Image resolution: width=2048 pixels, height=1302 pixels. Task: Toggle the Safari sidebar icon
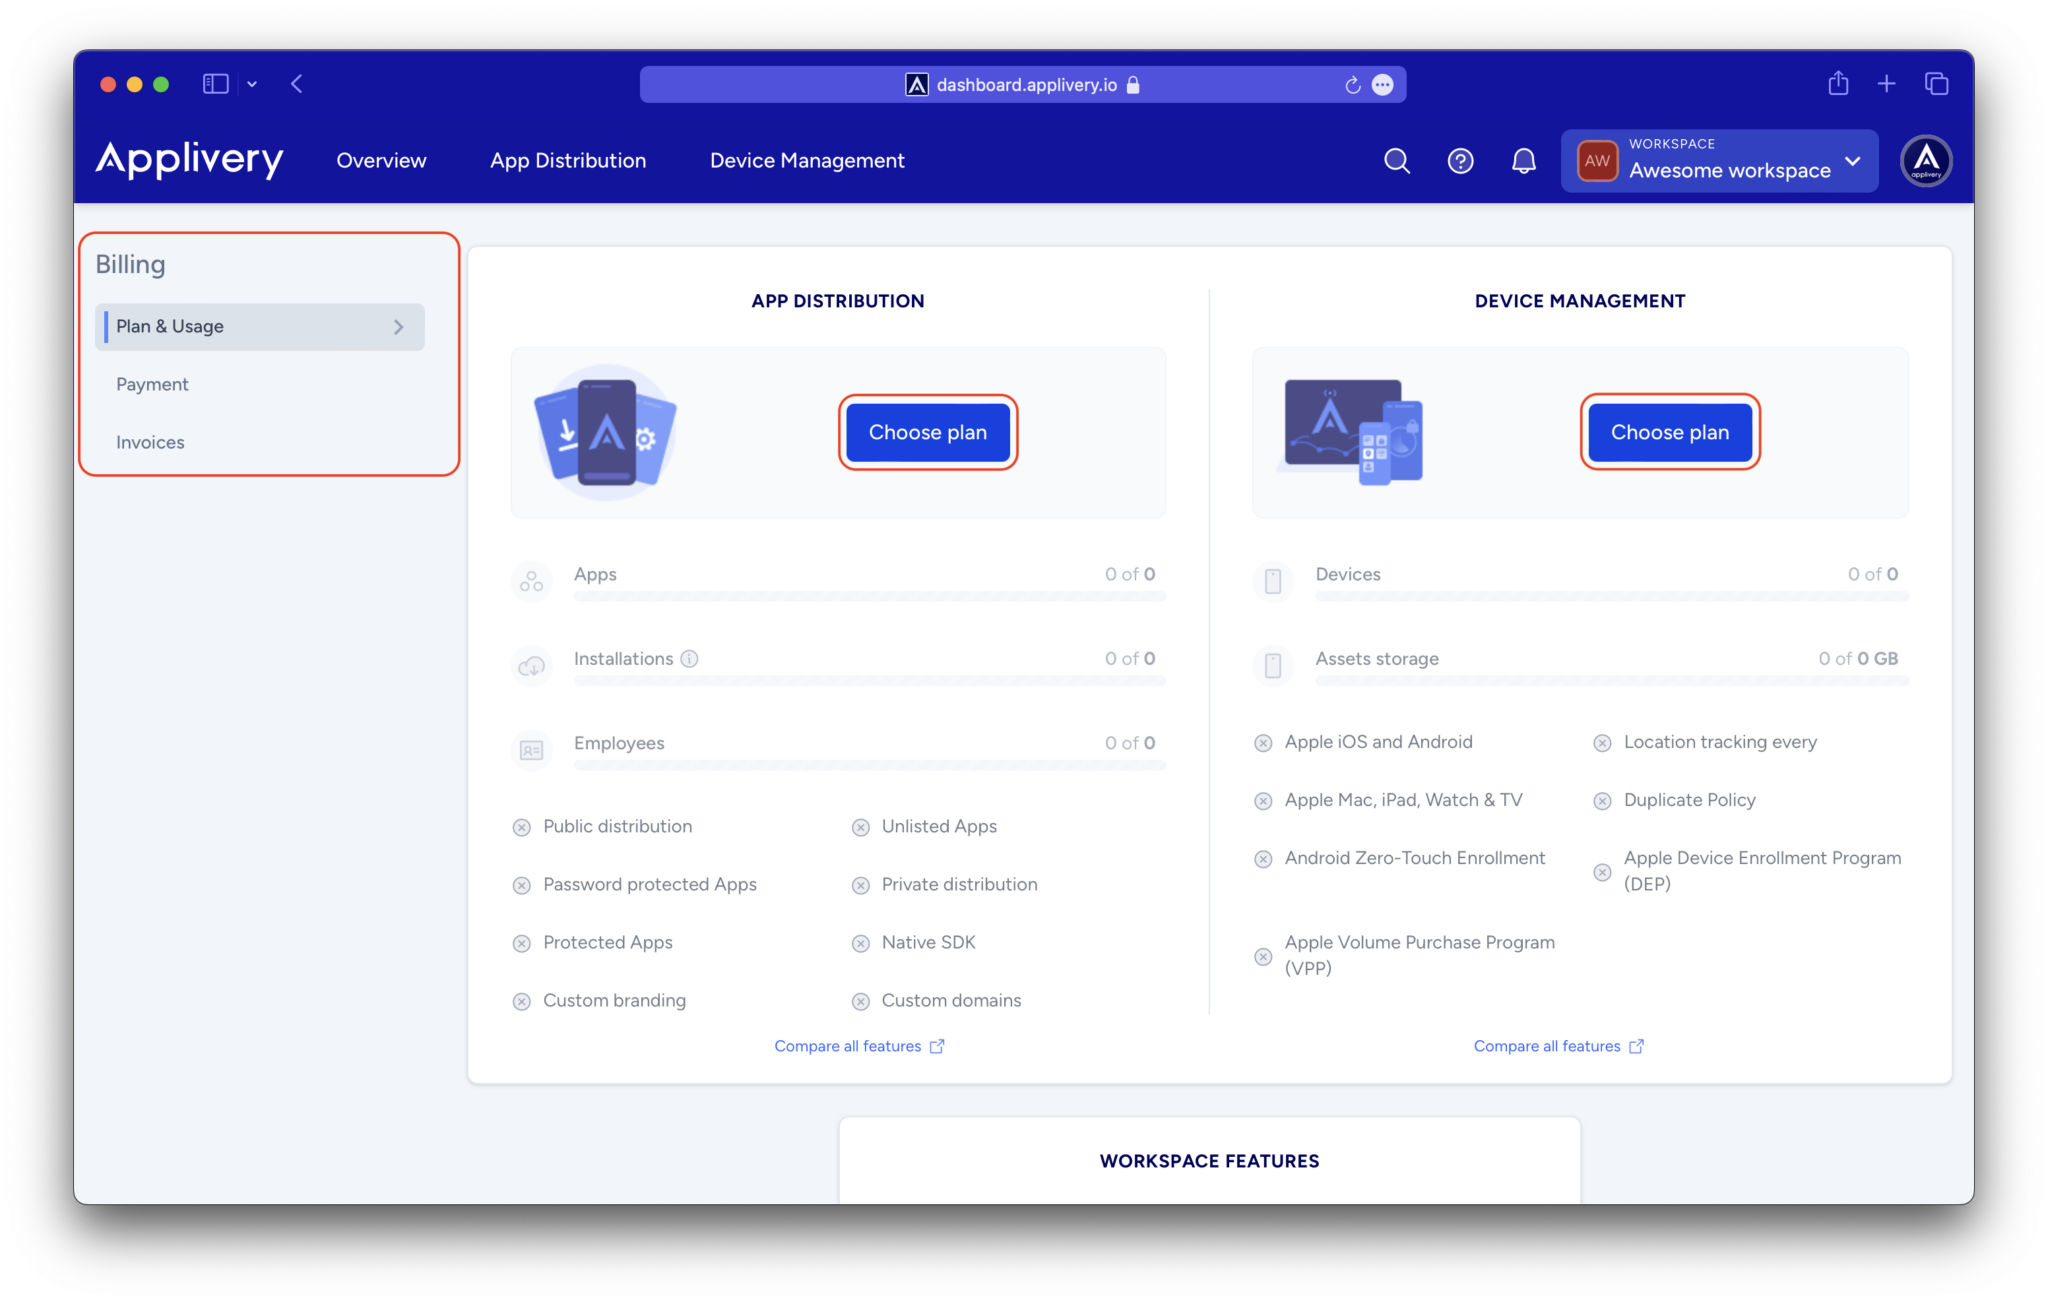point(215,84)
